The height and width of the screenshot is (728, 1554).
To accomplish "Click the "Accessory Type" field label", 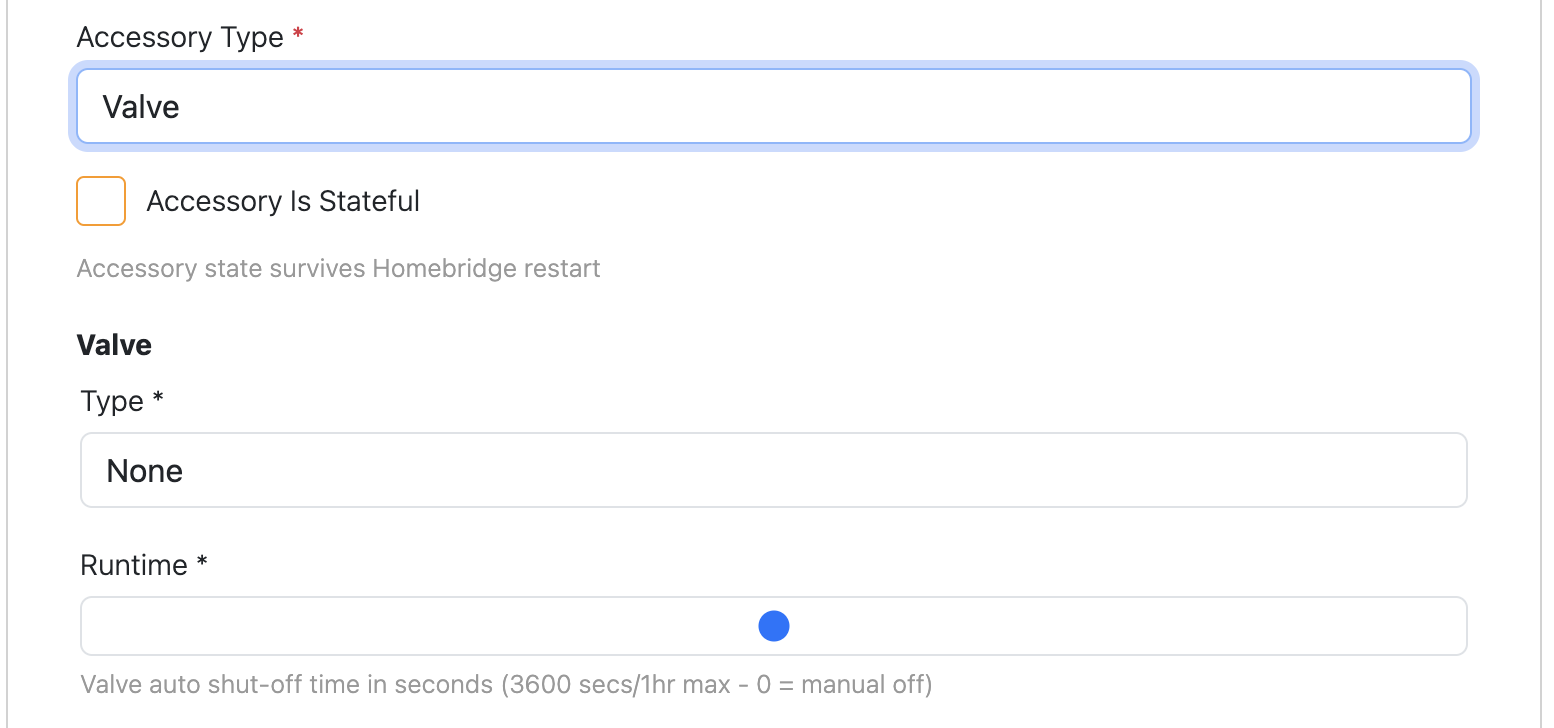I will click(x=180, y=38).
